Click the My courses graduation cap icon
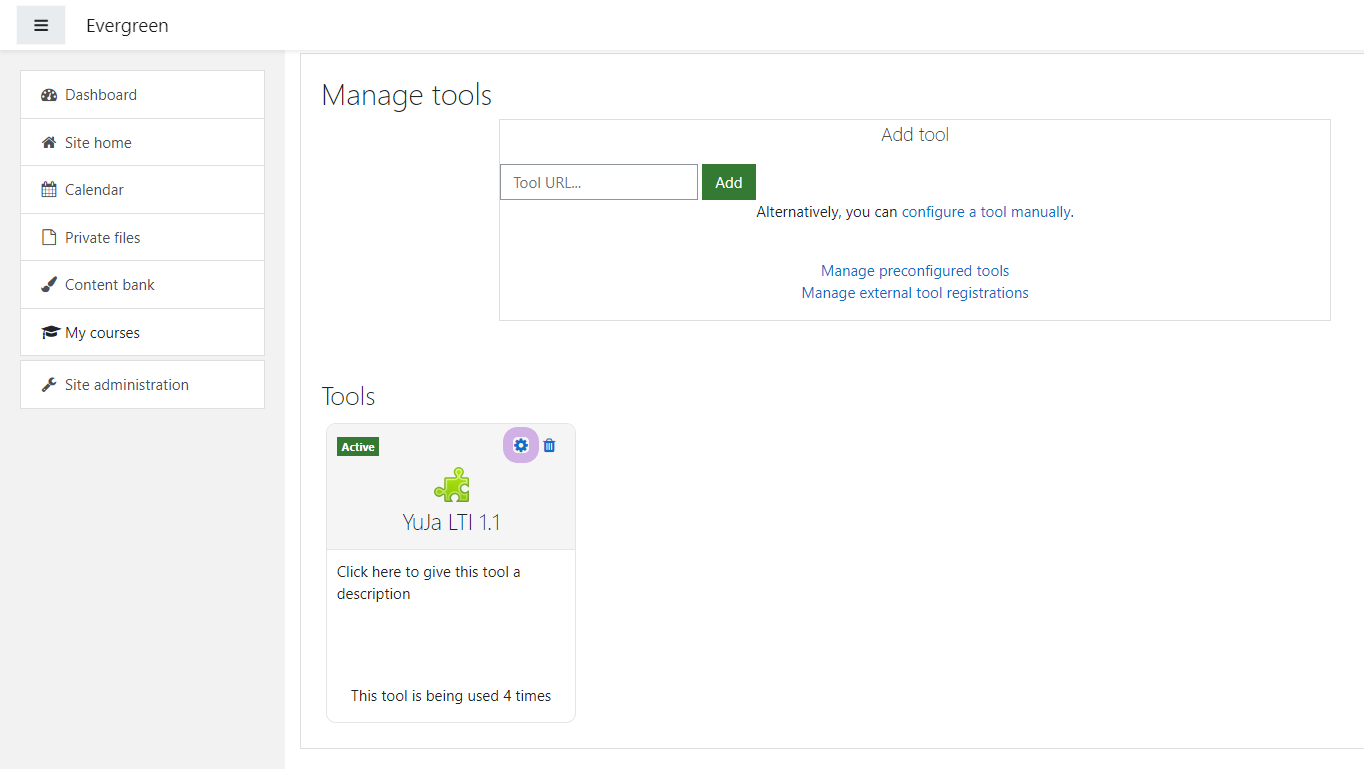The image size is (1364, 769). click(50, 332)
